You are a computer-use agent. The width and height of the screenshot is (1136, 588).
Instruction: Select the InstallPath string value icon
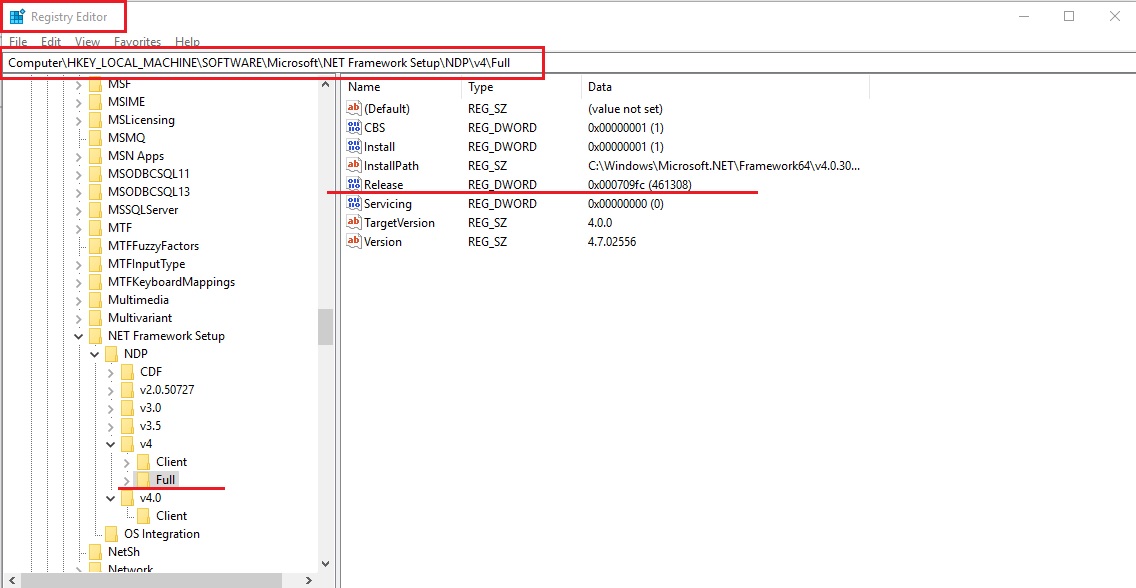(x=354, y=166)
